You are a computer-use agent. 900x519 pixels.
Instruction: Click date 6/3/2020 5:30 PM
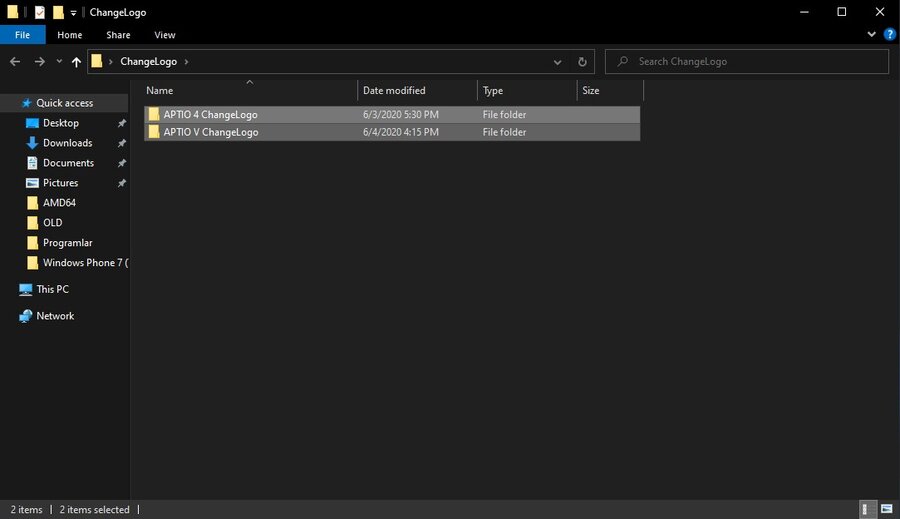pyautogui.click(x=401, y=114)
